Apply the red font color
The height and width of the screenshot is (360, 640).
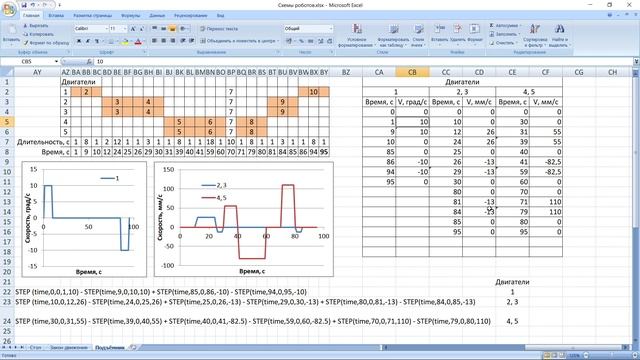[x=138, y=41]
